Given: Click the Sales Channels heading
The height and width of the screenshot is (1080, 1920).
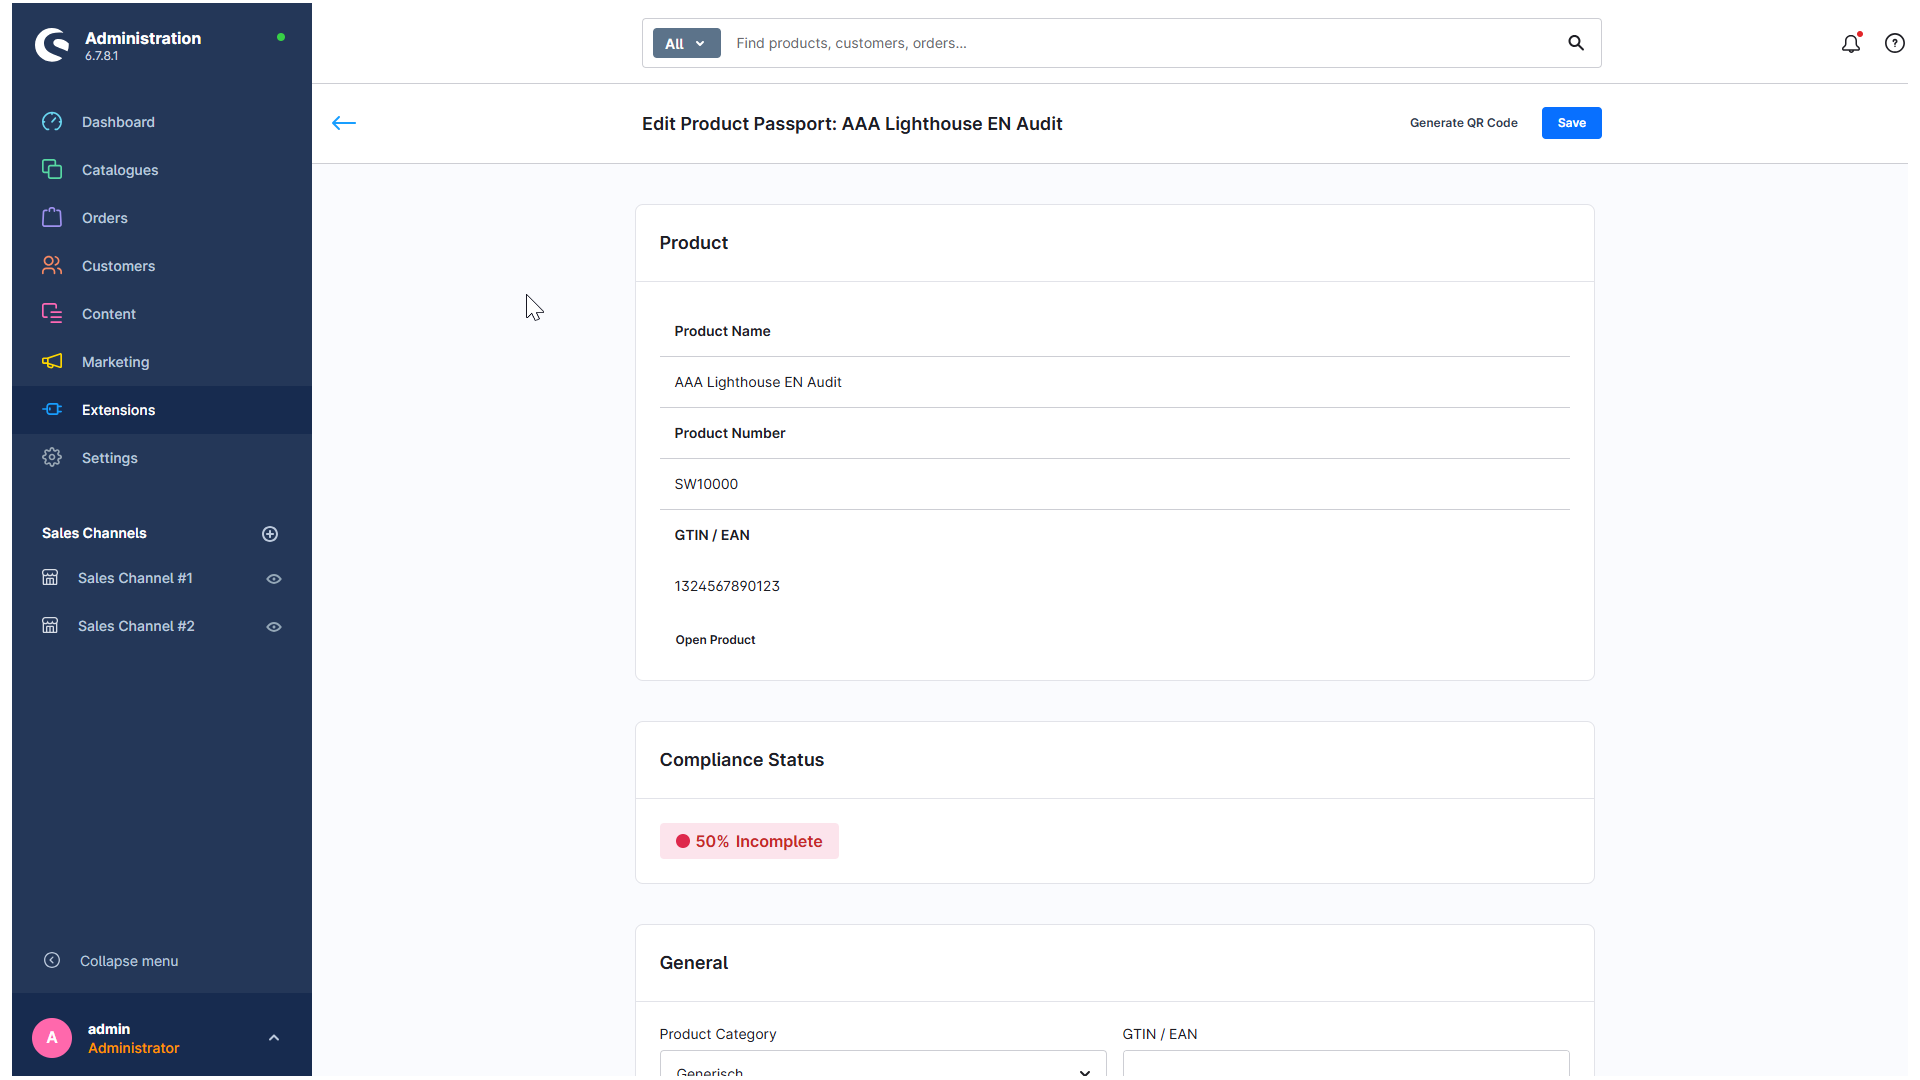Looking at the screenshot, I should (94, 533).
